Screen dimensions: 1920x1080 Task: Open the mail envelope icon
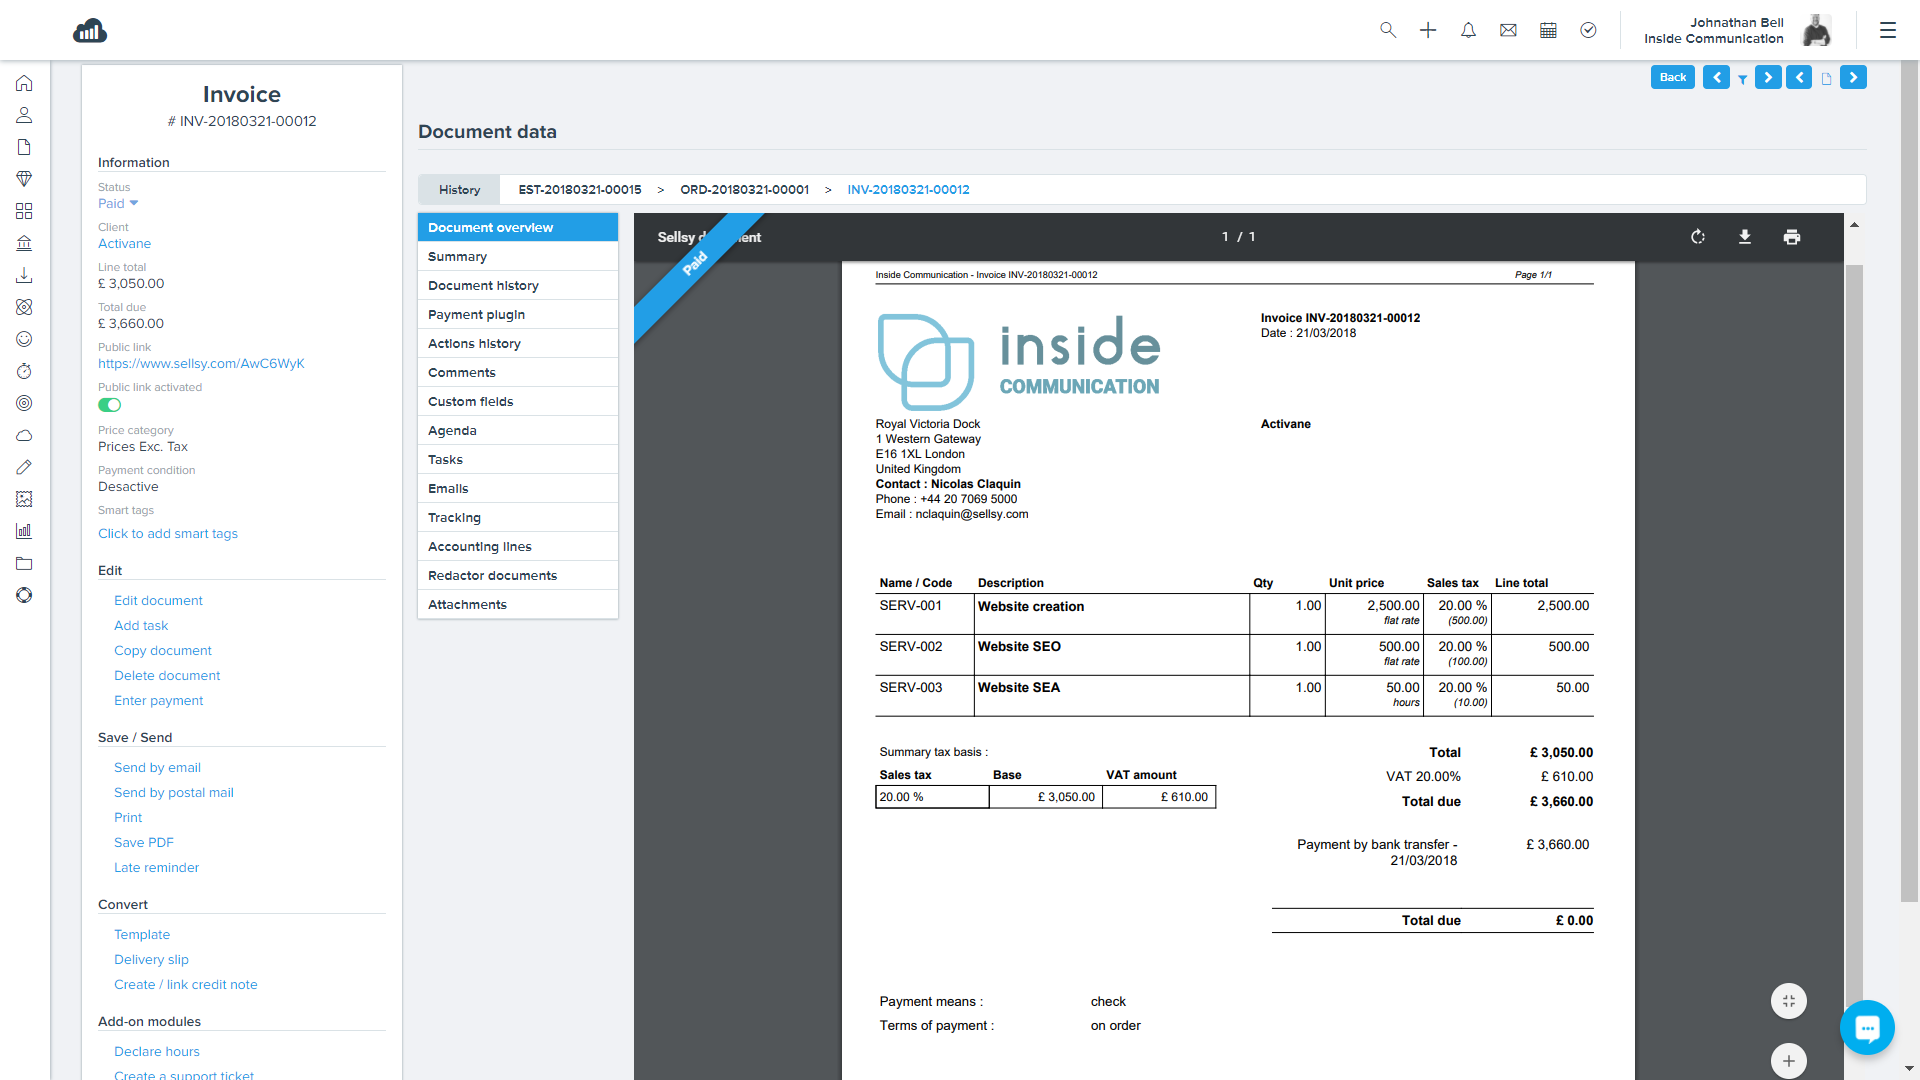coord(1508,30)
